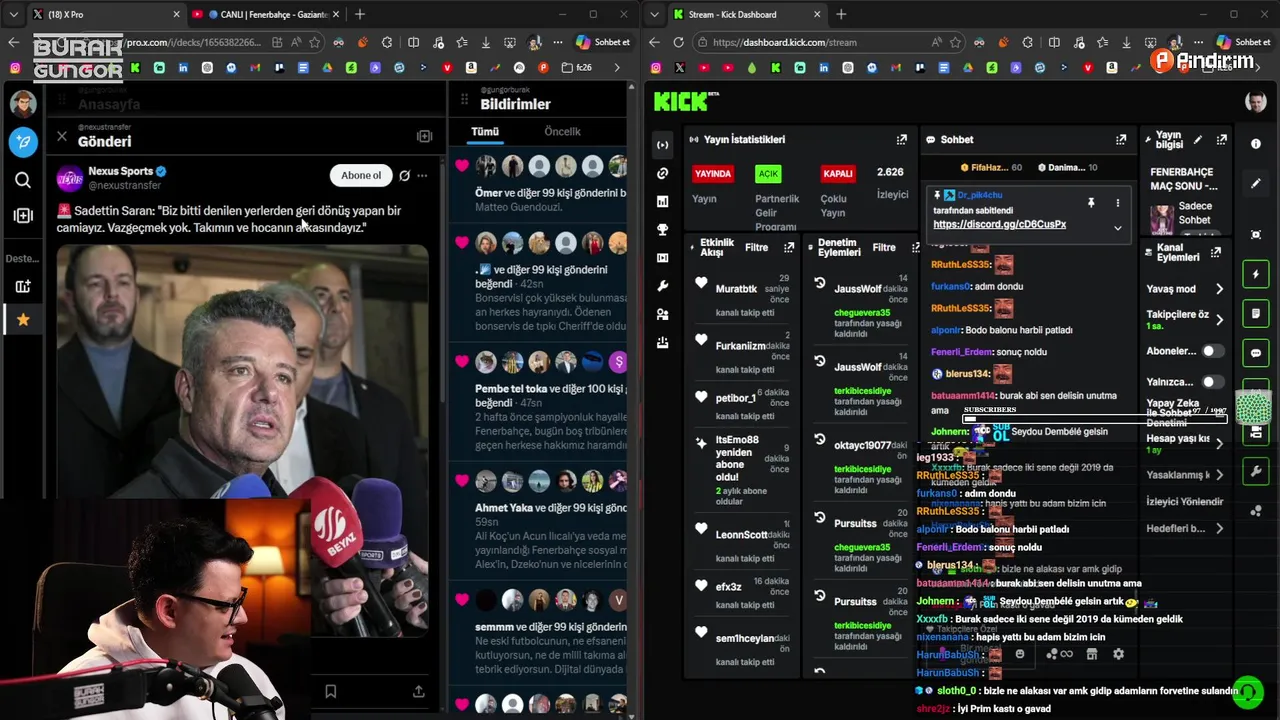Open a new tab in the X Pro window
The image size is (1280, 720).
tap(360, 14)
